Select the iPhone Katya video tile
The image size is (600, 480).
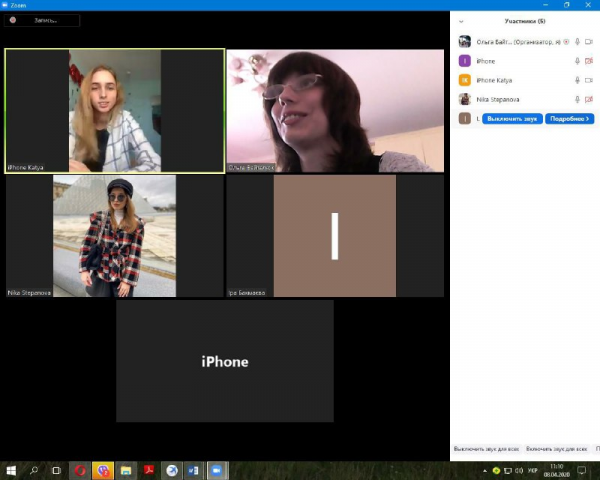coord(115,110)
